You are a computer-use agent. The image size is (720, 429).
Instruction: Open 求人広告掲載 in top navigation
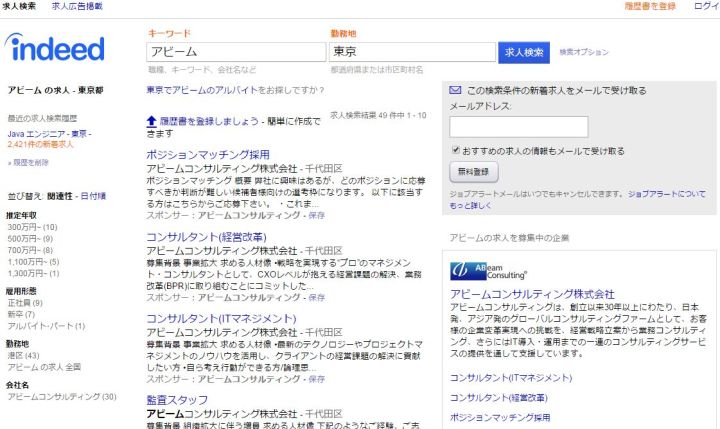[x=77, y=6]
